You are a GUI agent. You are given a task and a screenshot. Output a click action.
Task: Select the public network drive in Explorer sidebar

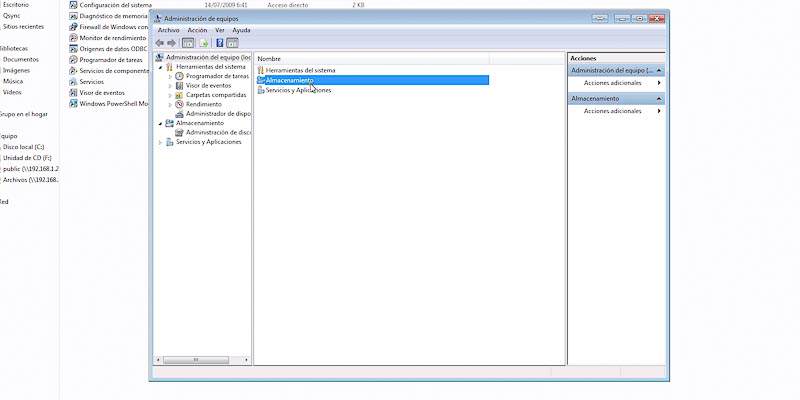click(31, 169)
